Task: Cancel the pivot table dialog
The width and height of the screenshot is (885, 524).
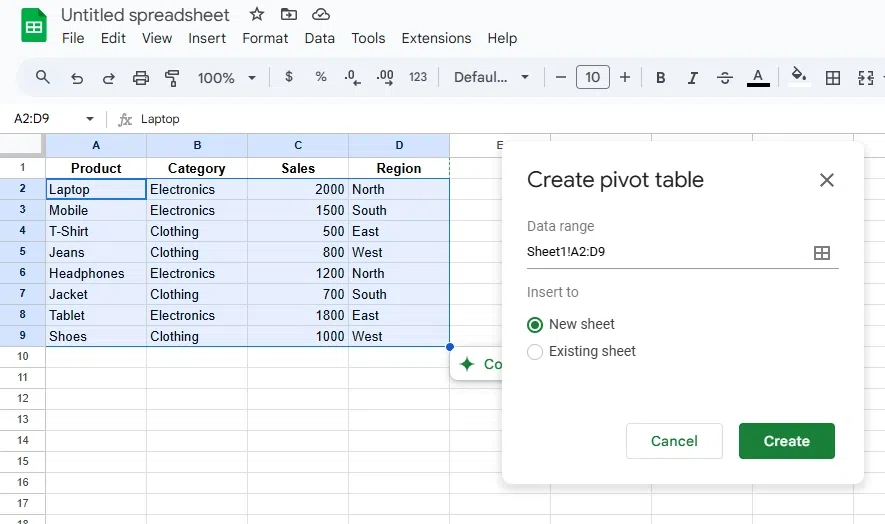Action: [x=674, y=441]
